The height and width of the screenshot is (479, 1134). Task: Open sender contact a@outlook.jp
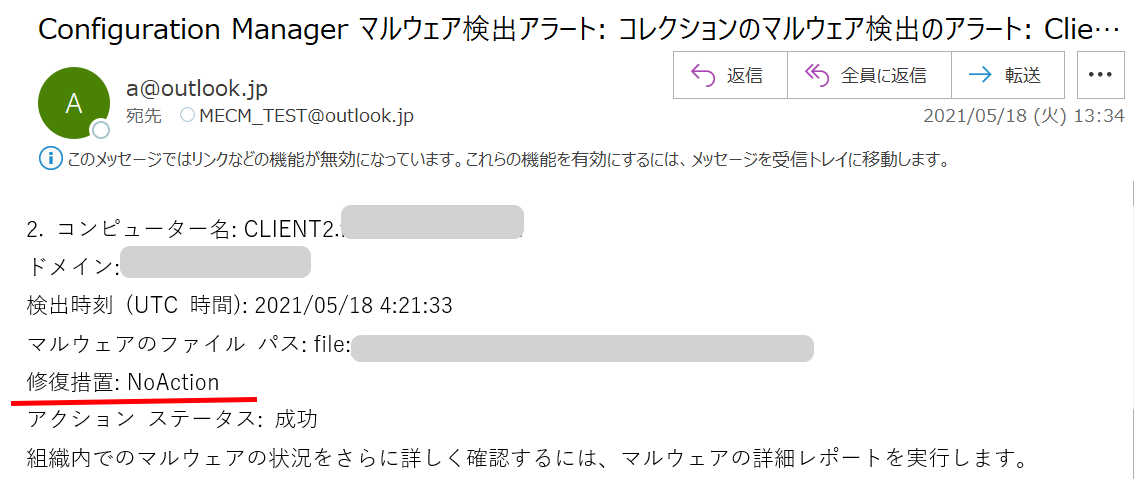click(x=197, y=89)
